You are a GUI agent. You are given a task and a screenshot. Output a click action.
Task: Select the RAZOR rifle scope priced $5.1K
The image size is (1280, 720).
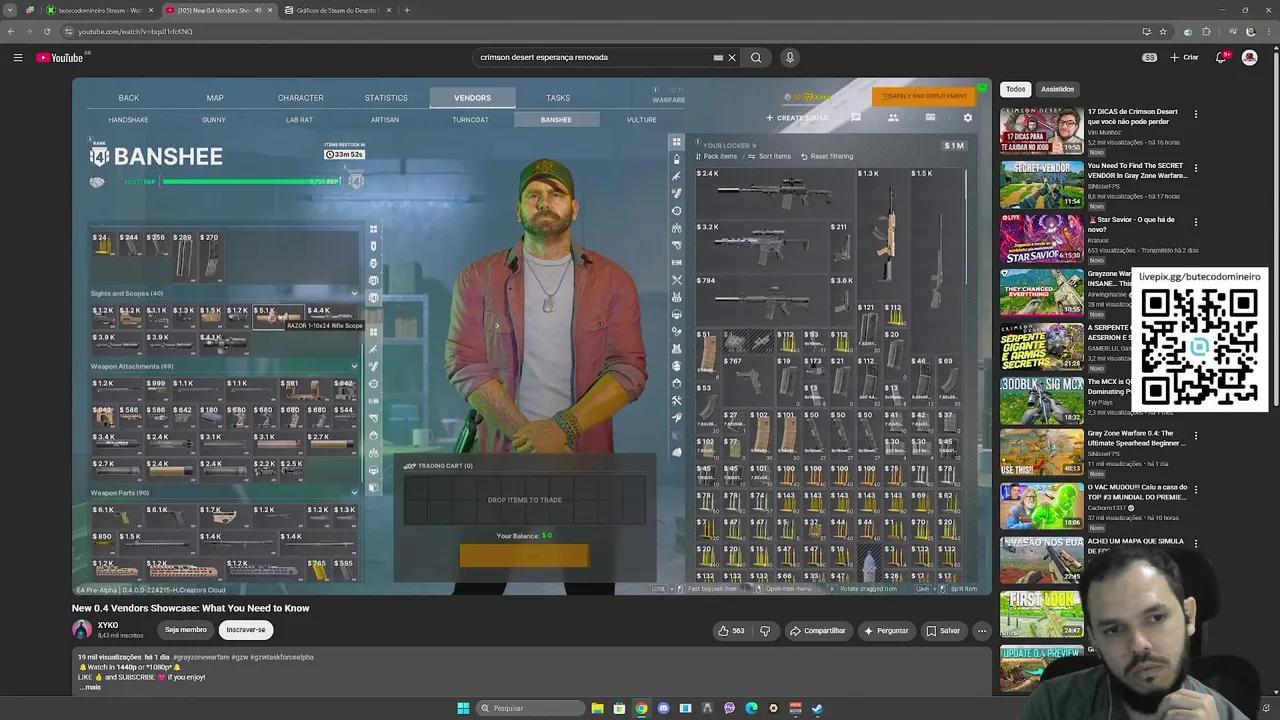click(278, 318)
